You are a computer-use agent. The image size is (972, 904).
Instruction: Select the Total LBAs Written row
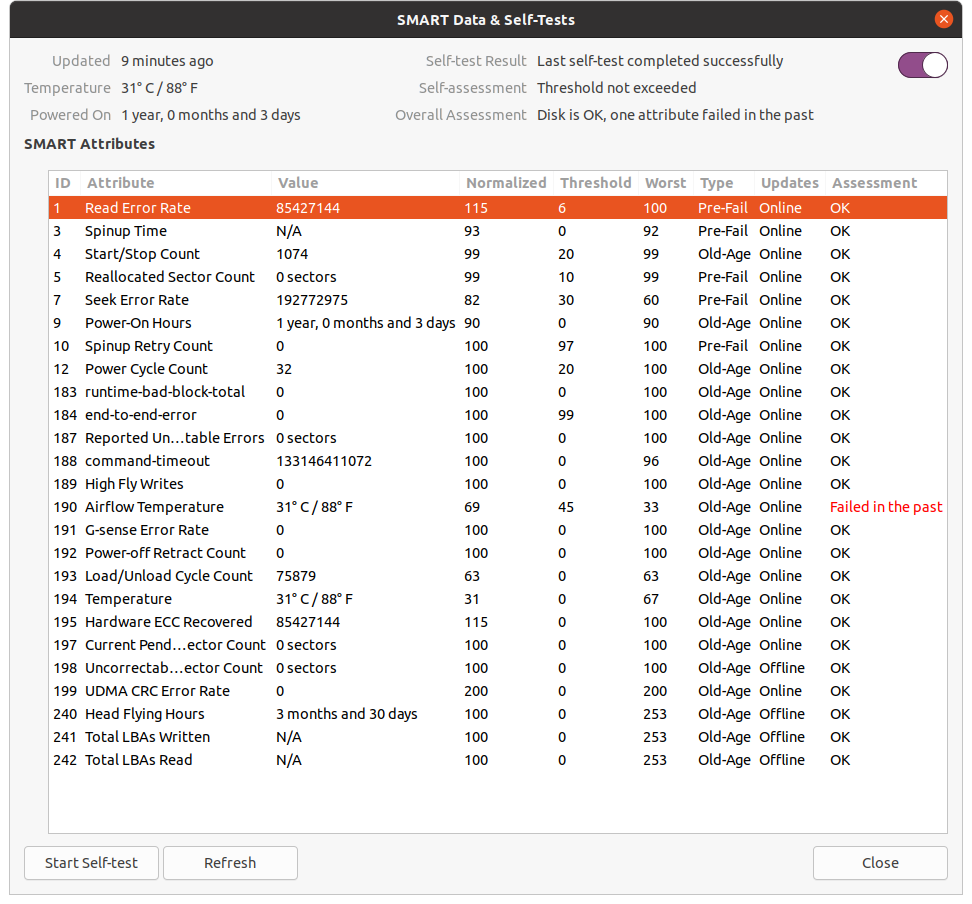pyautogui.click(x=498, y=736)
